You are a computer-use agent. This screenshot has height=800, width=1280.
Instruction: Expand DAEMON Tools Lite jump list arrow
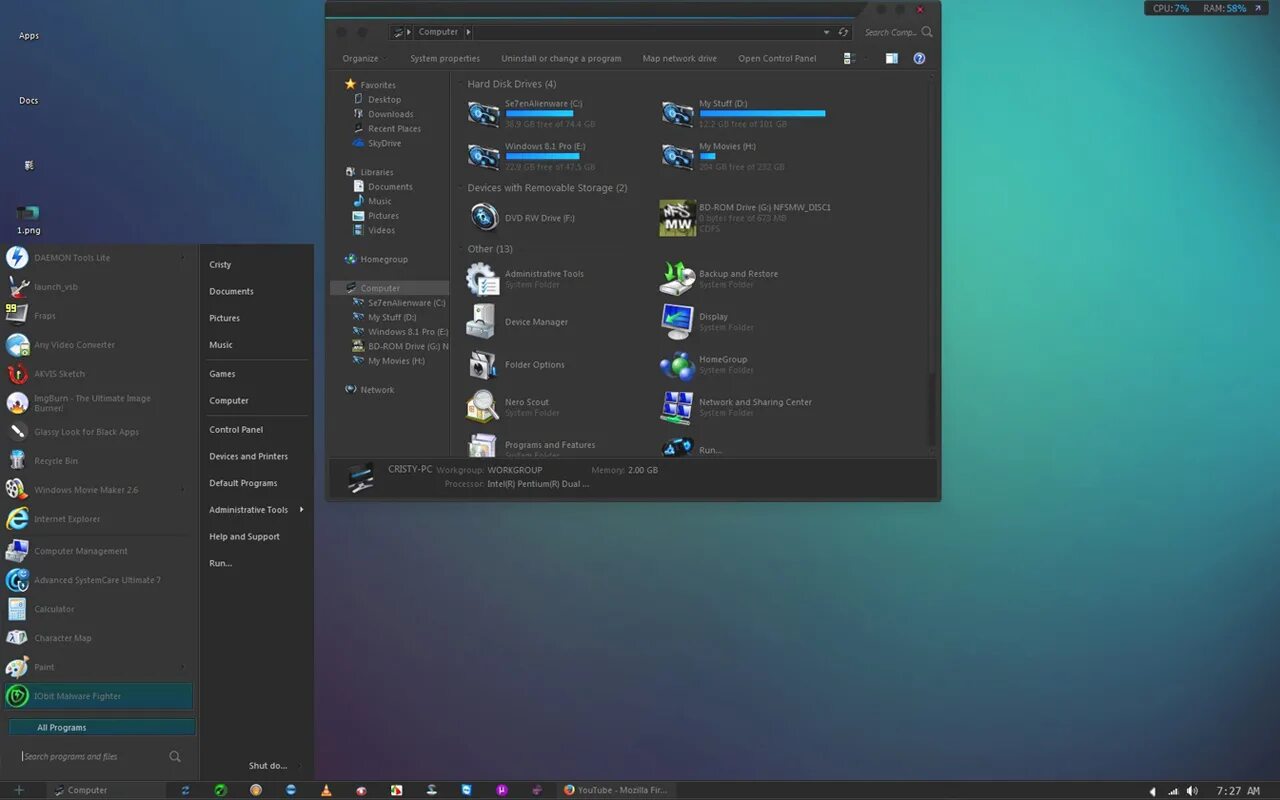[183, 258]
